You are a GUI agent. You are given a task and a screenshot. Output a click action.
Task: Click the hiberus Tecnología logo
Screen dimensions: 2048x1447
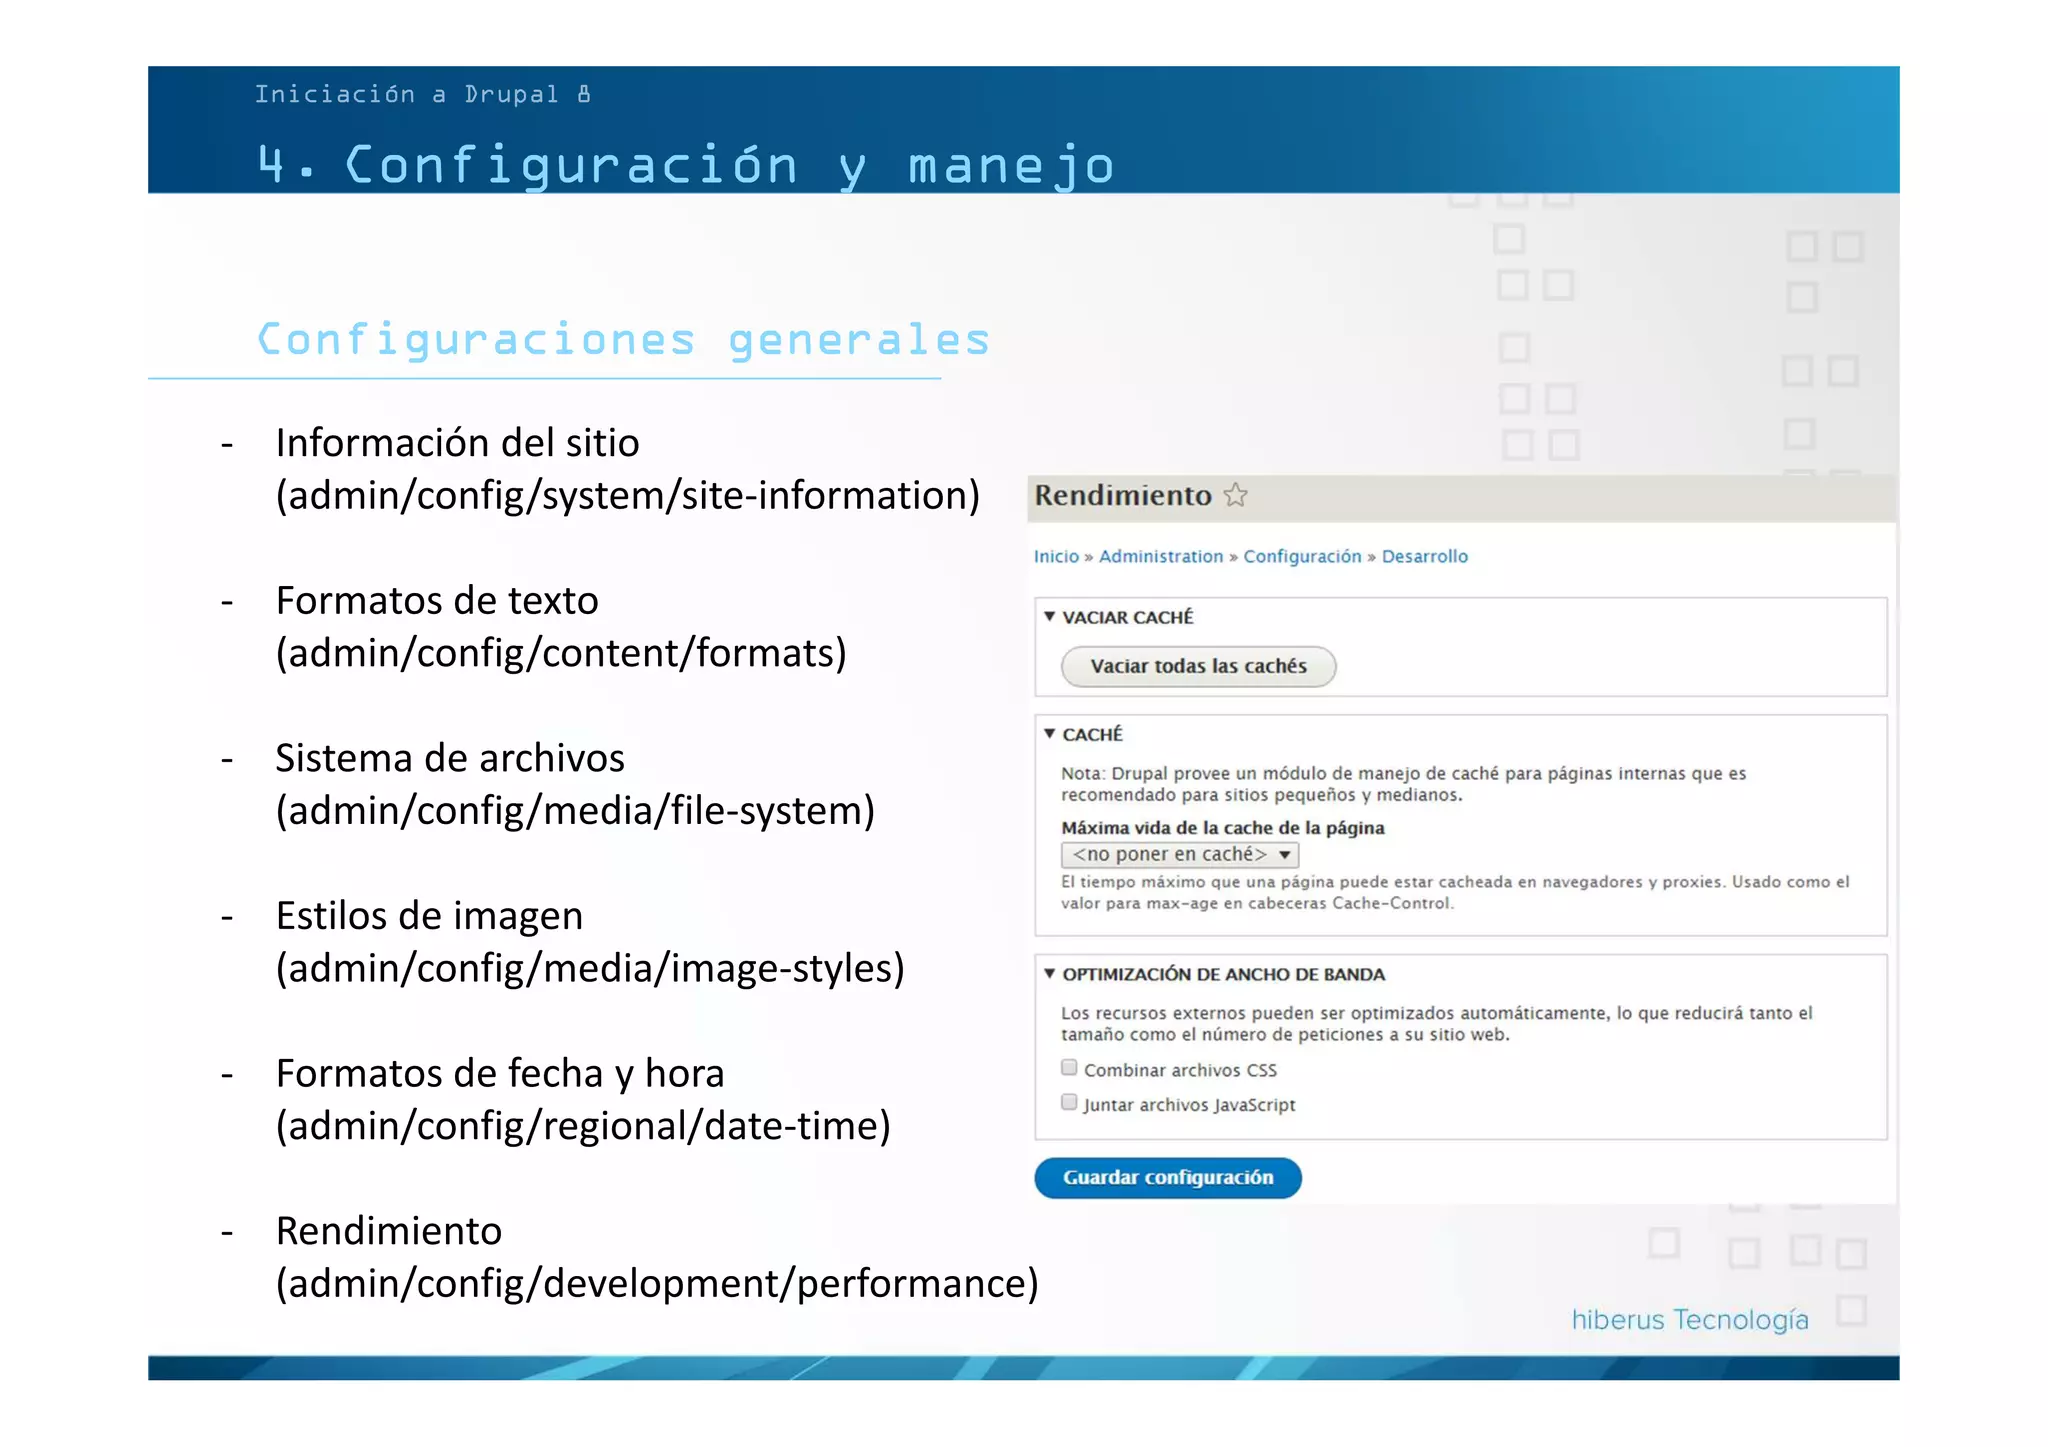tap(1689, 1320)
